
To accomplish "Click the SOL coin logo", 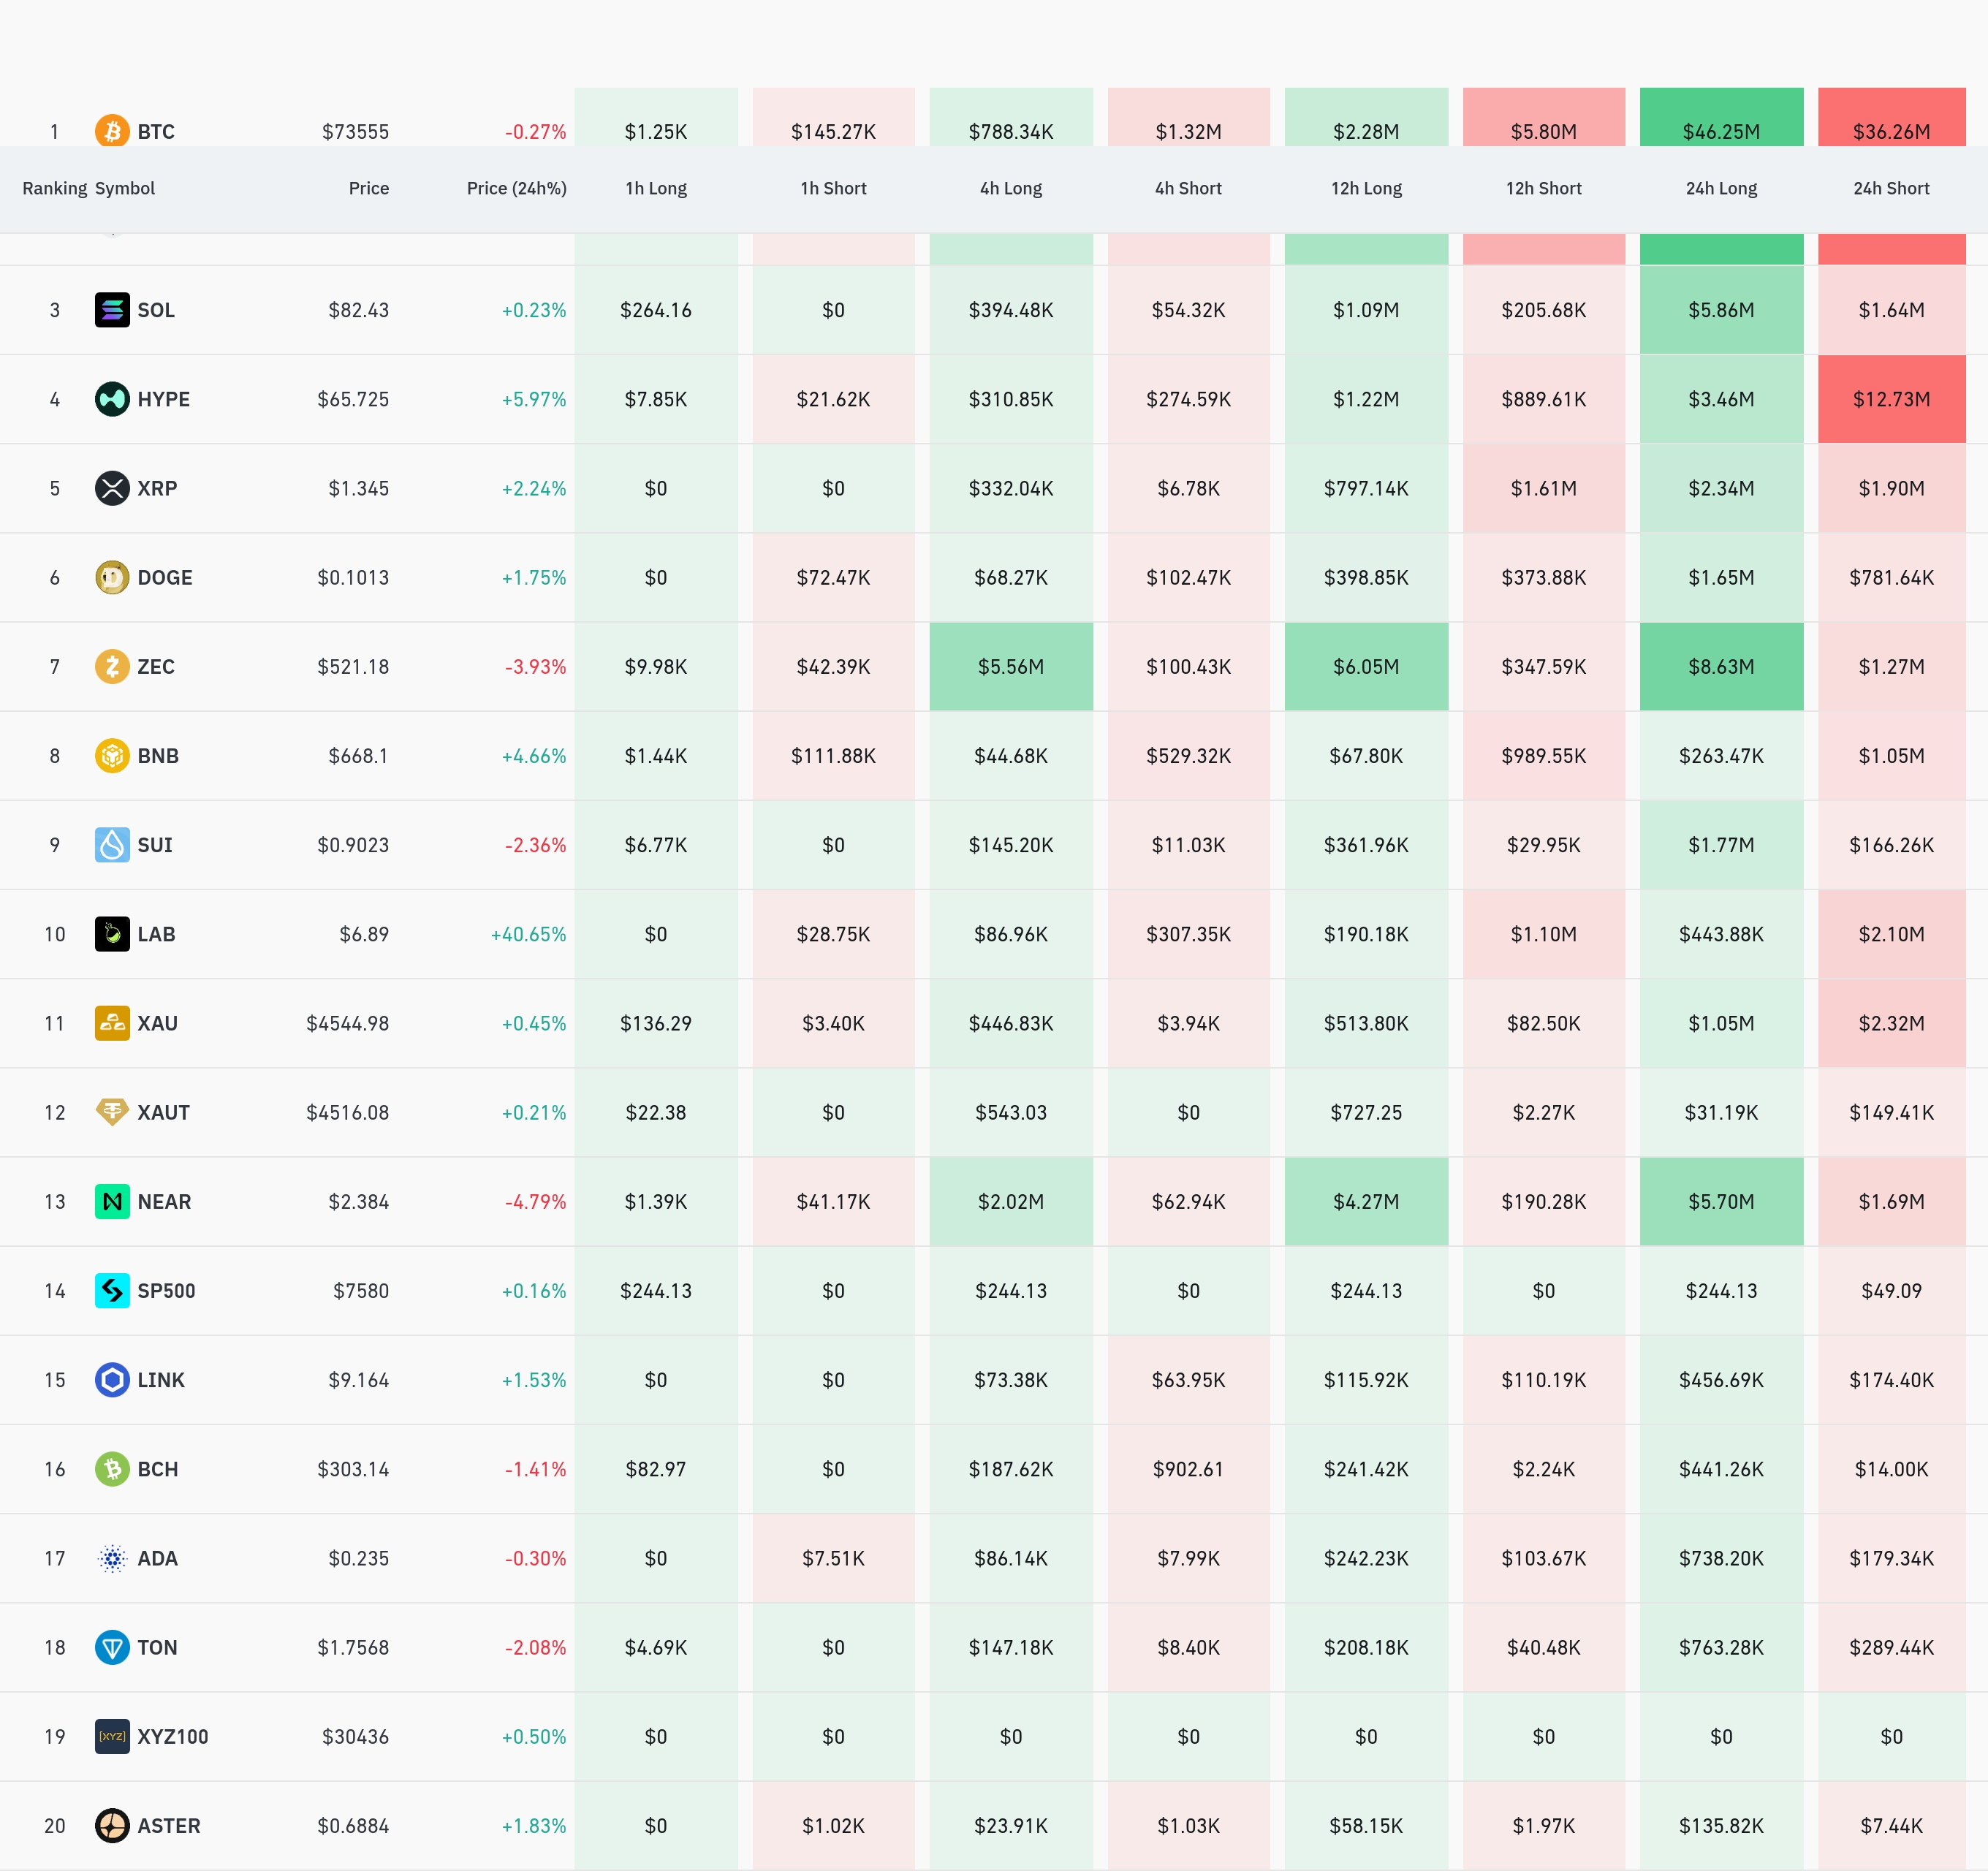I will tap(112, 310).
